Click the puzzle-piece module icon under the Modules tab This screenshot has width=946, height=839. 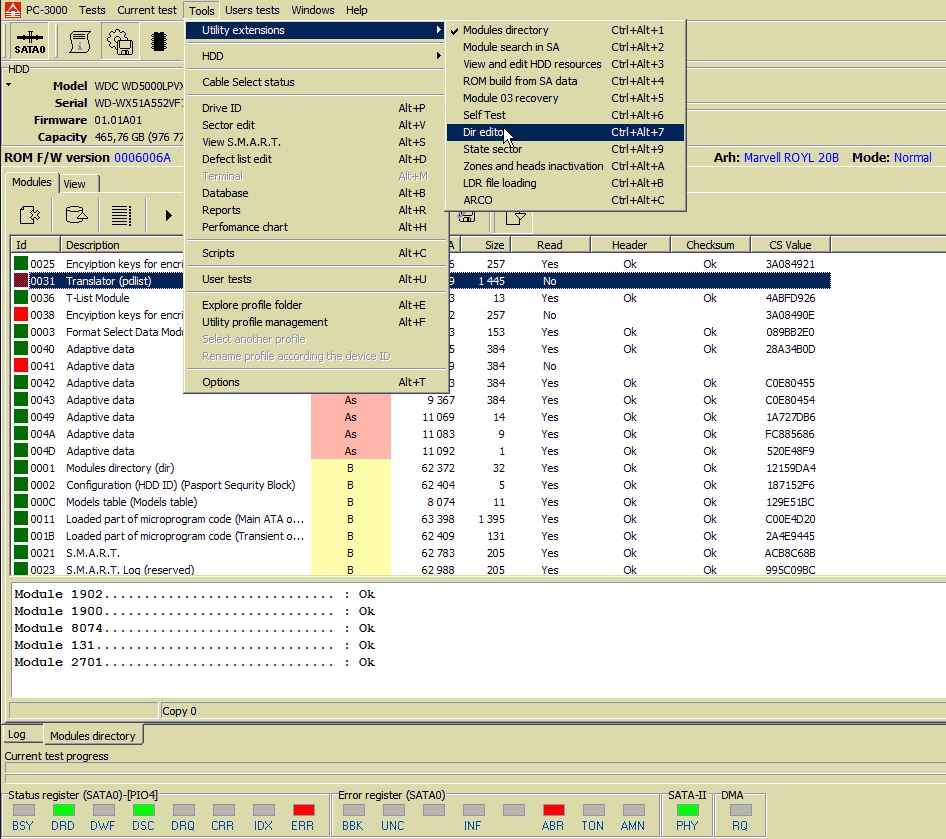point(29,215)
